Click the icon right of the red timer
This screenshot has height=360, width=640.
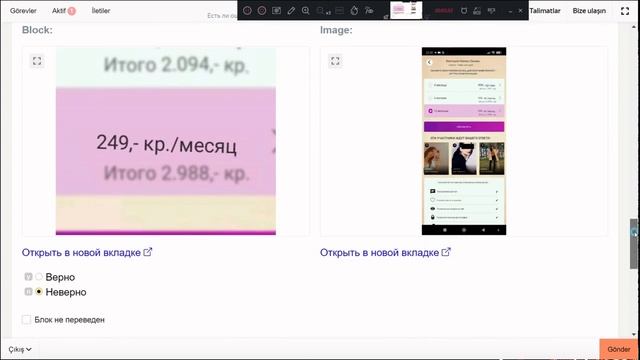click(464, 11)
